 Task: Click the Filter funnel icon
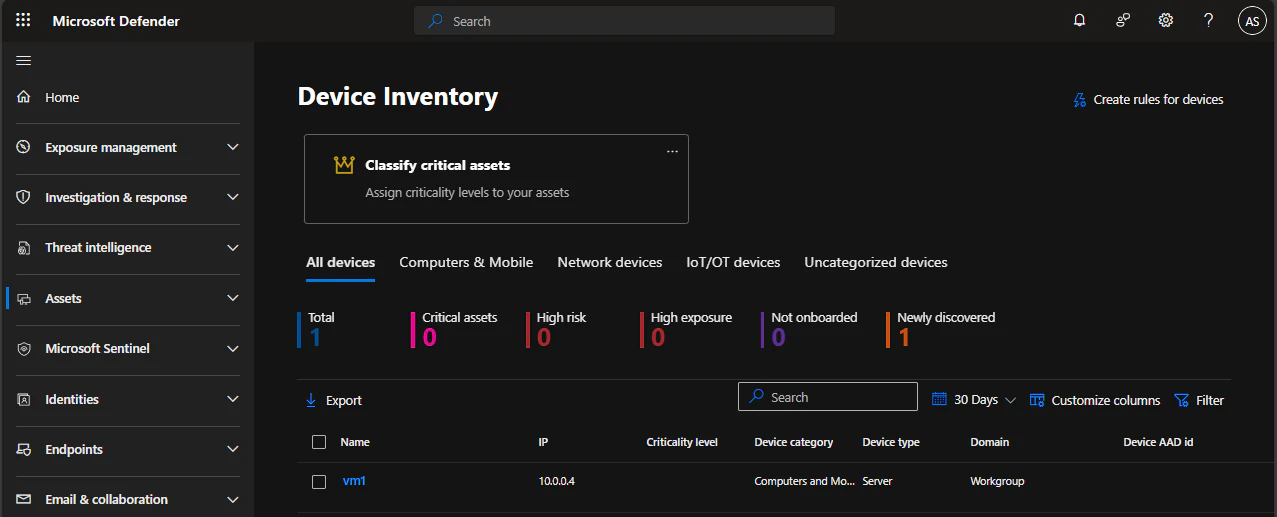[x=1181, y=400]
